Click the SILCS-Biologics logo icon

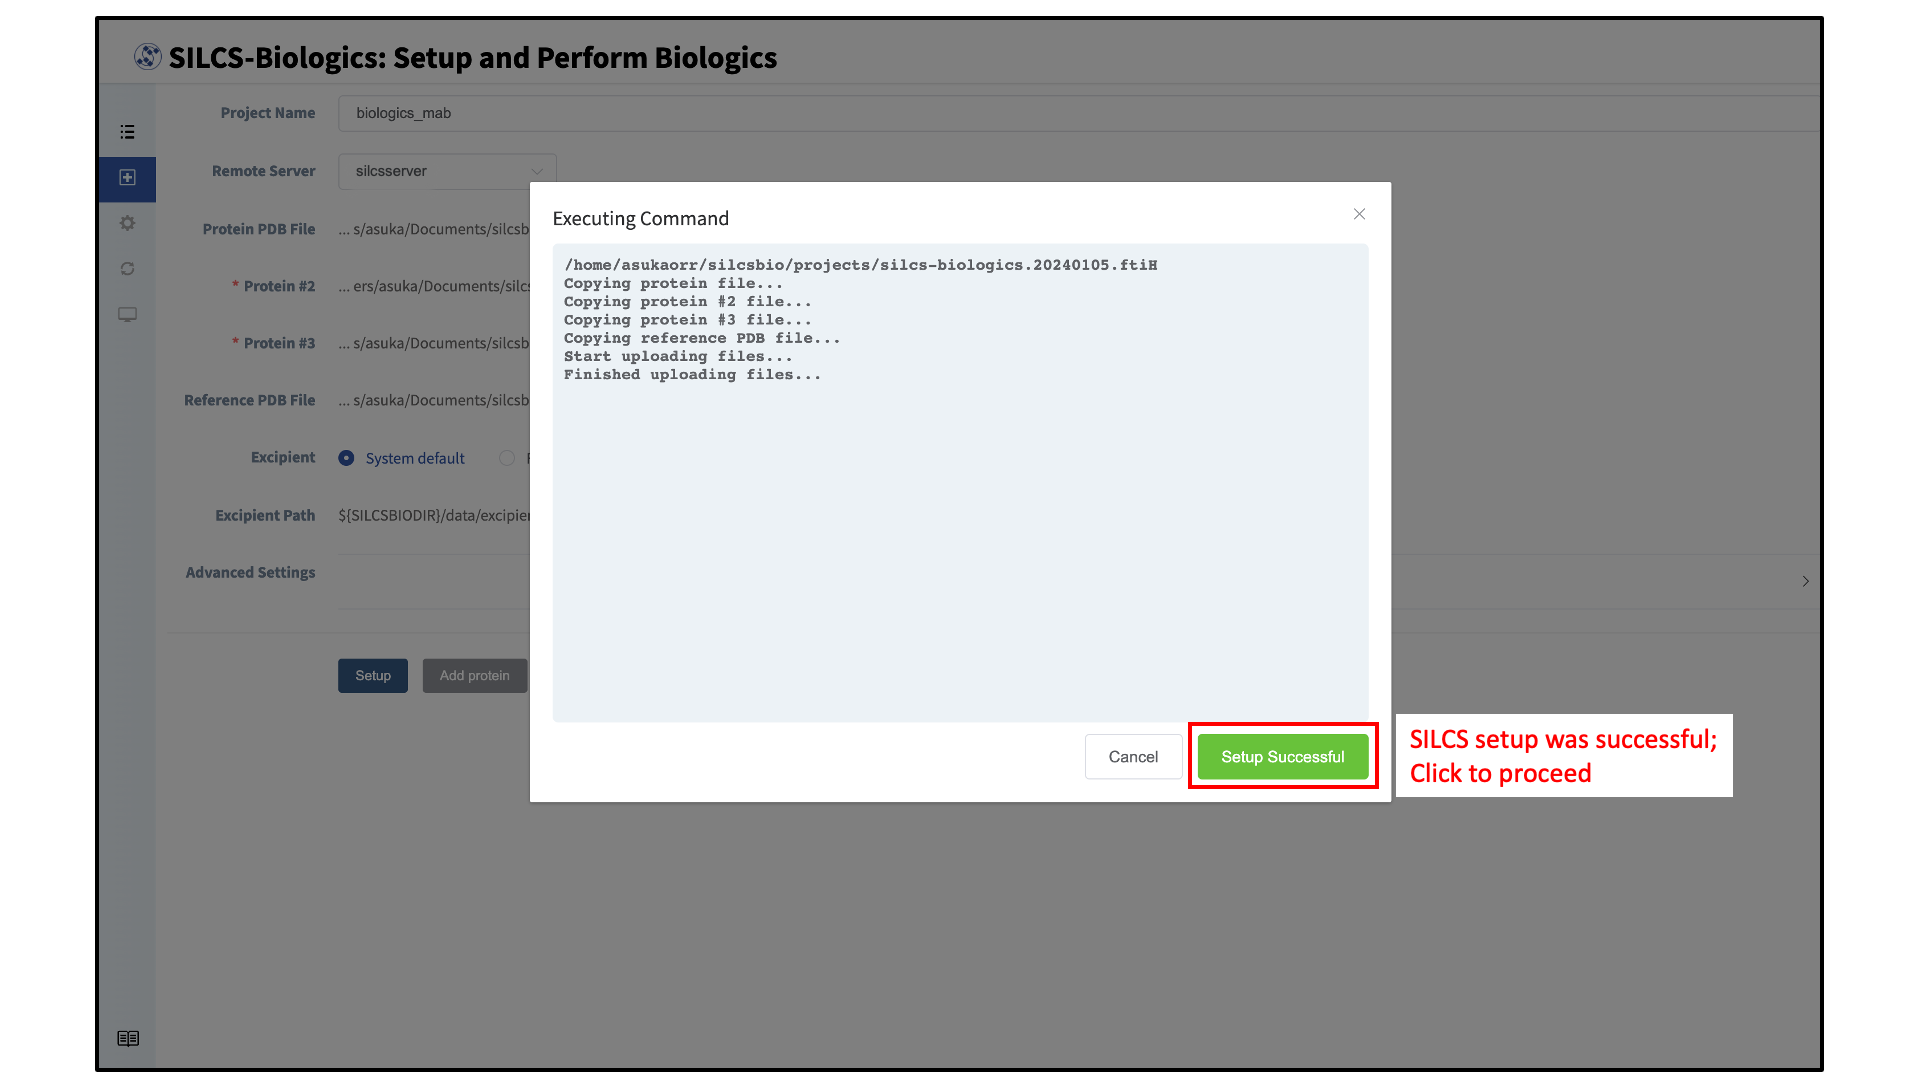(148, 57)
